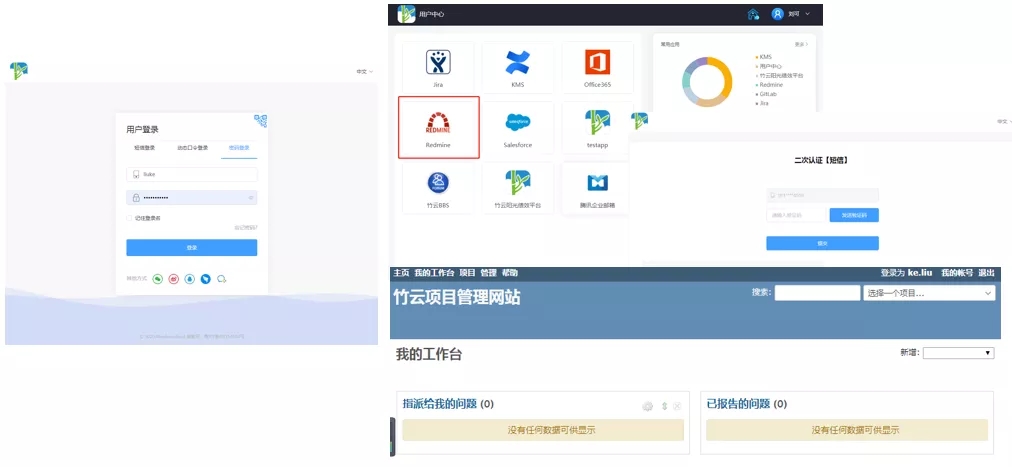Check the 记住登录名 checkbox
The width and height of the screenshot is (1012, 467).
coord(129,218)
